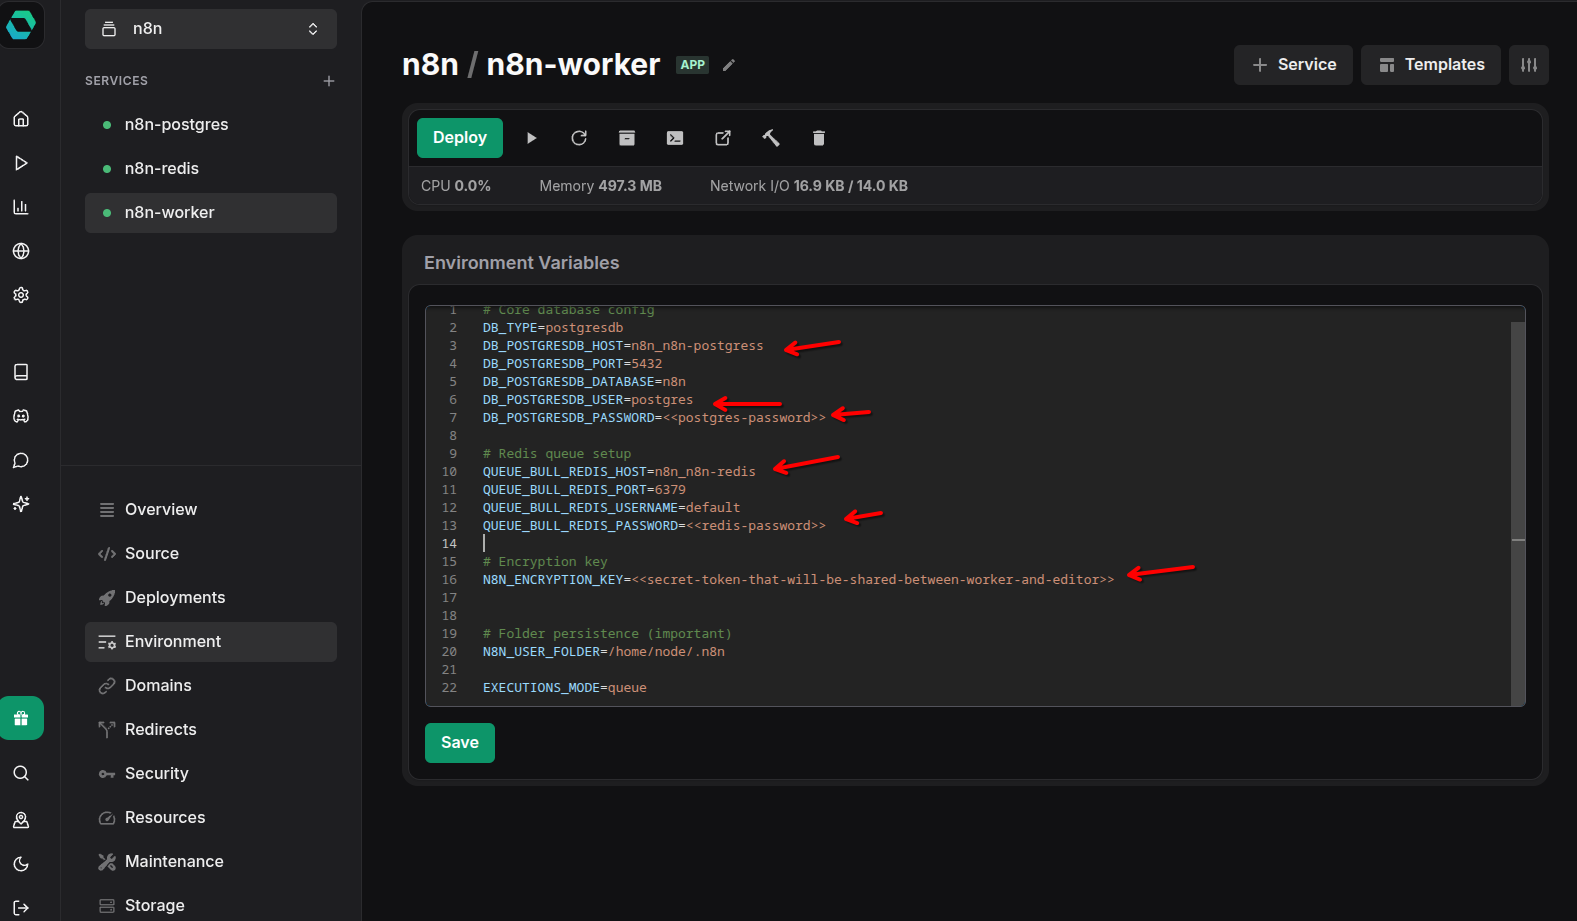Open the Source menu item

click(211, 554)
